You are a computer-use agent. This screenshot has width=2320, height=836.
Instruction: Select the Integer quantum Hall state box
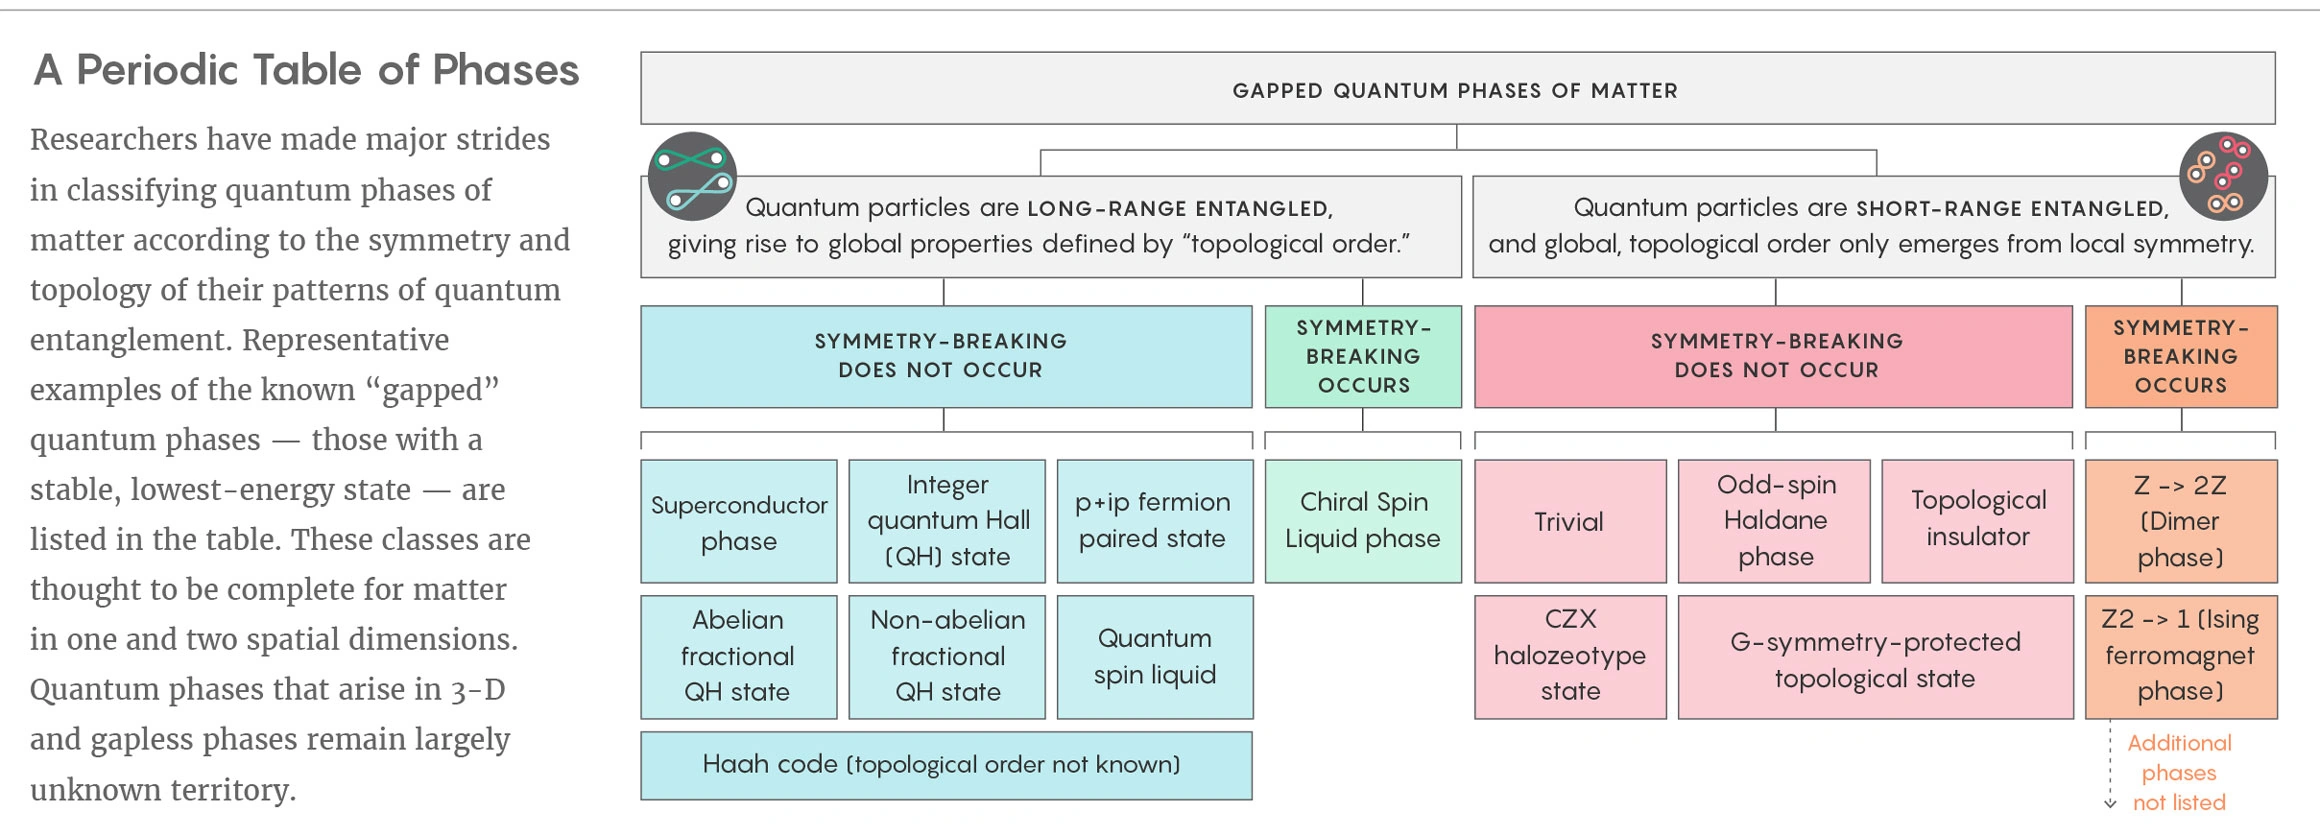pos(947,522)
